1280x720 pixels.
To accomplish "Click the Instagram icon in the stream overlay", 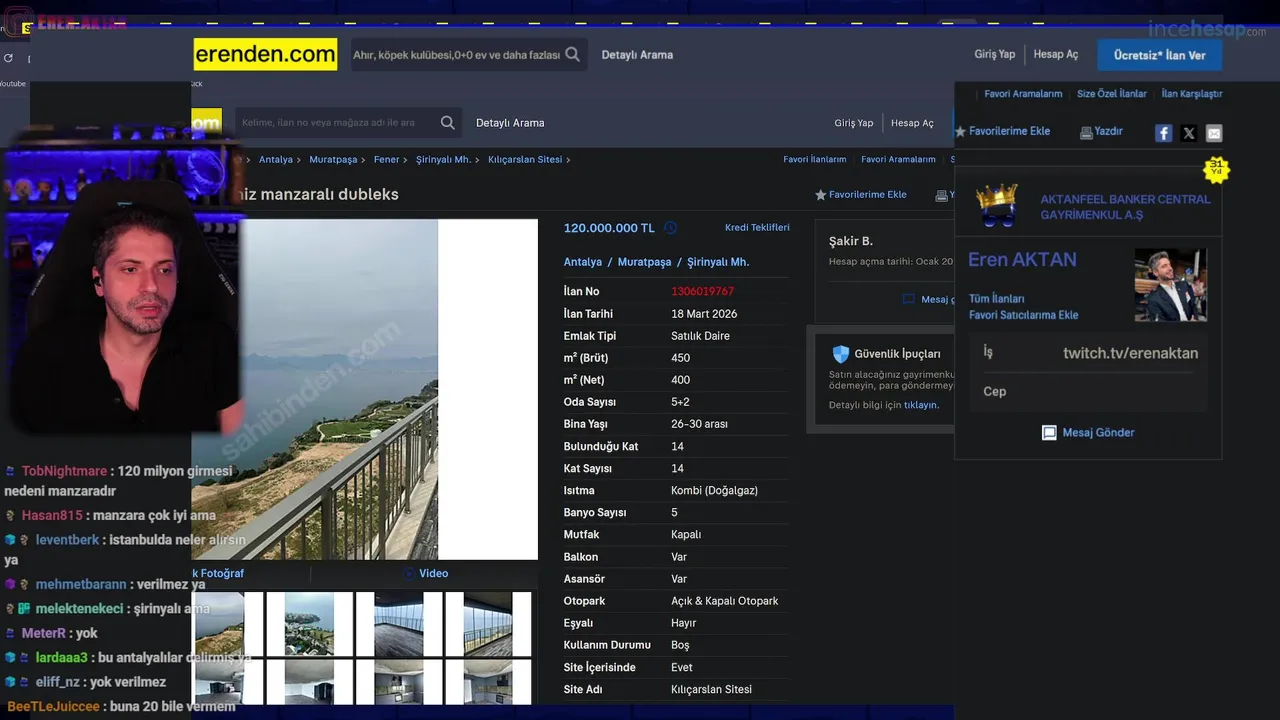I will [x=20, y=23].
